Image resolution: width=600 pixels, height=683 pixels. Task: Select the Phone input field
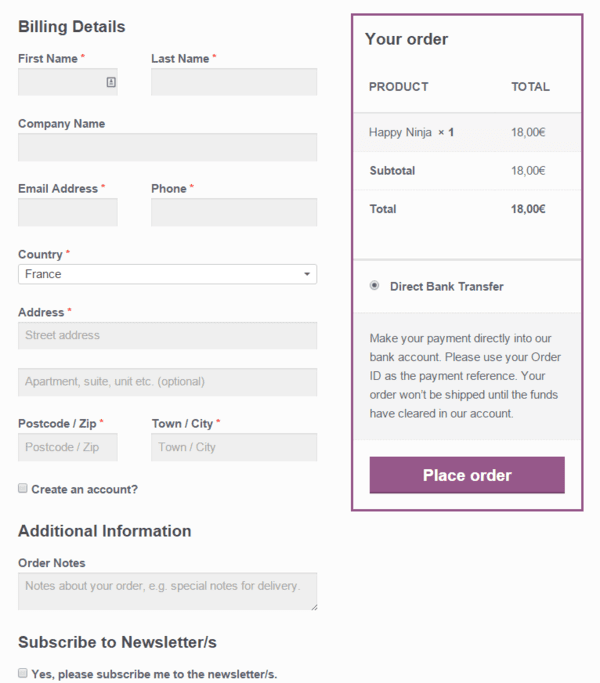[234, 212]
